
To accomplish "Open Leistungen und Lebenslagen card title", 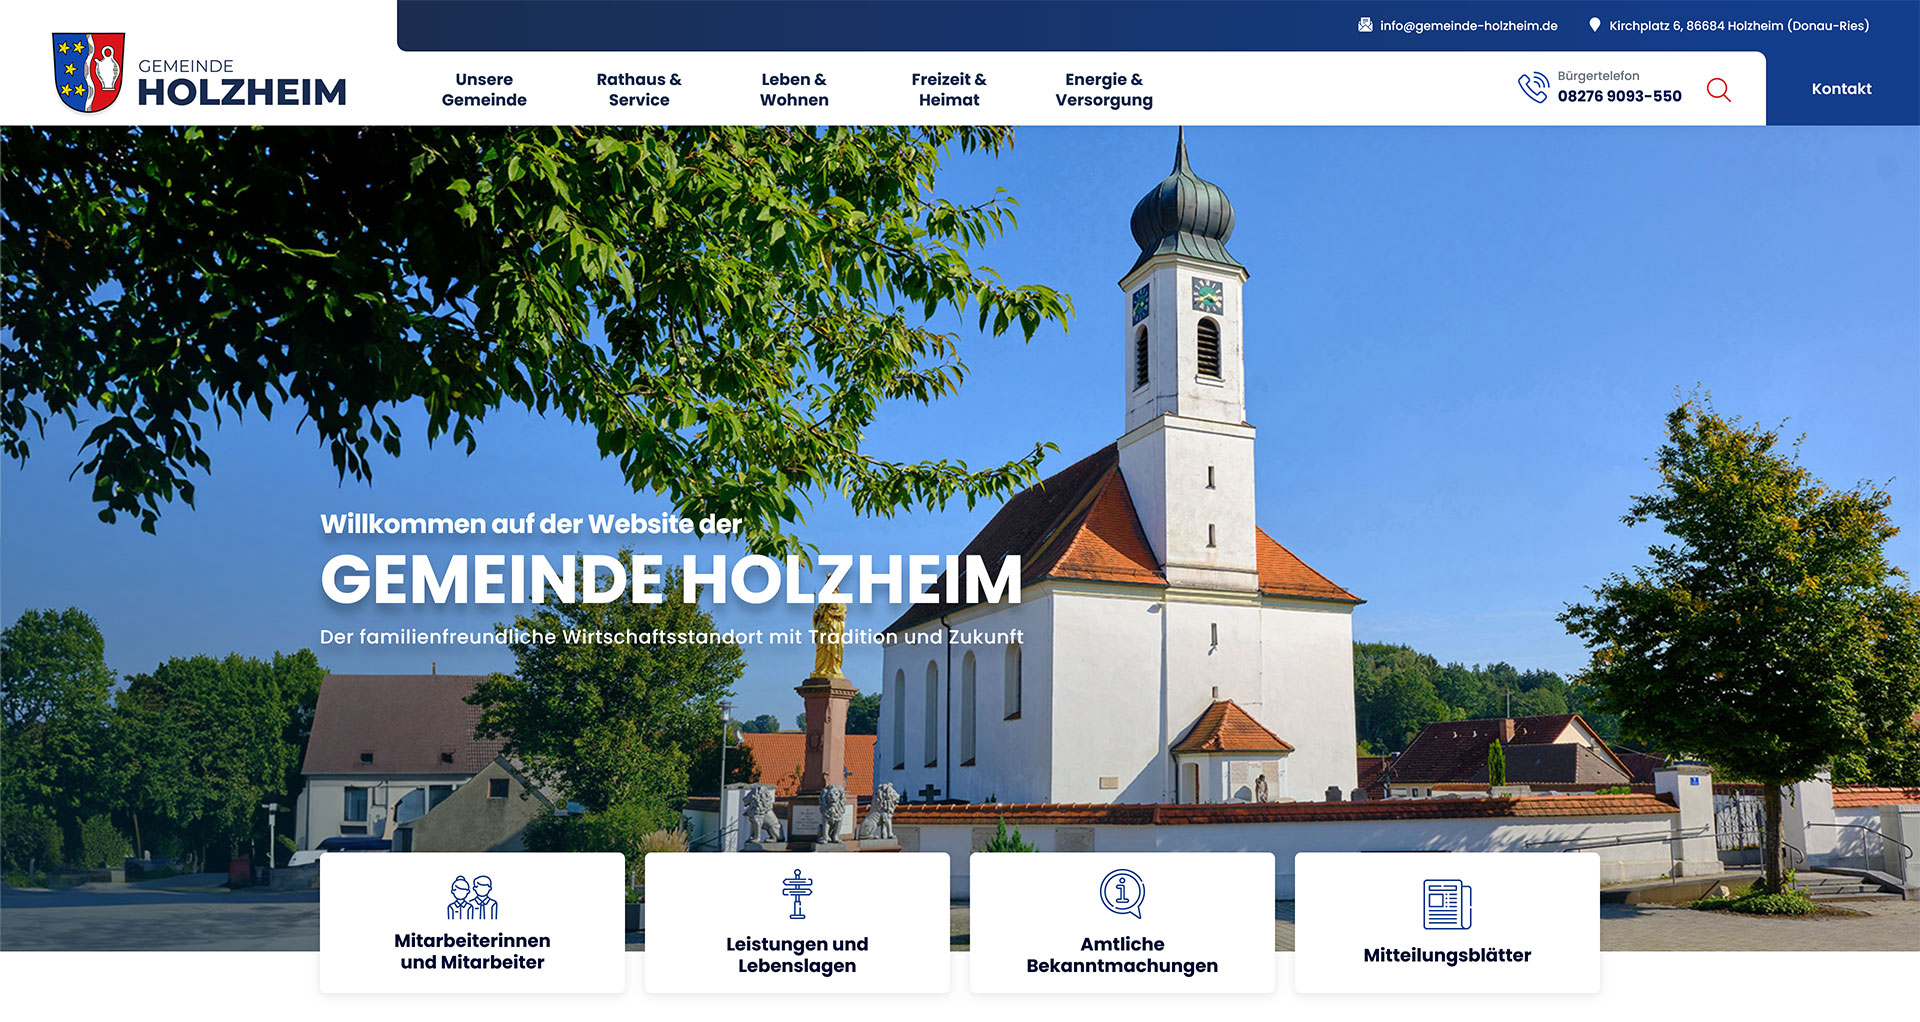I will 797,955.
